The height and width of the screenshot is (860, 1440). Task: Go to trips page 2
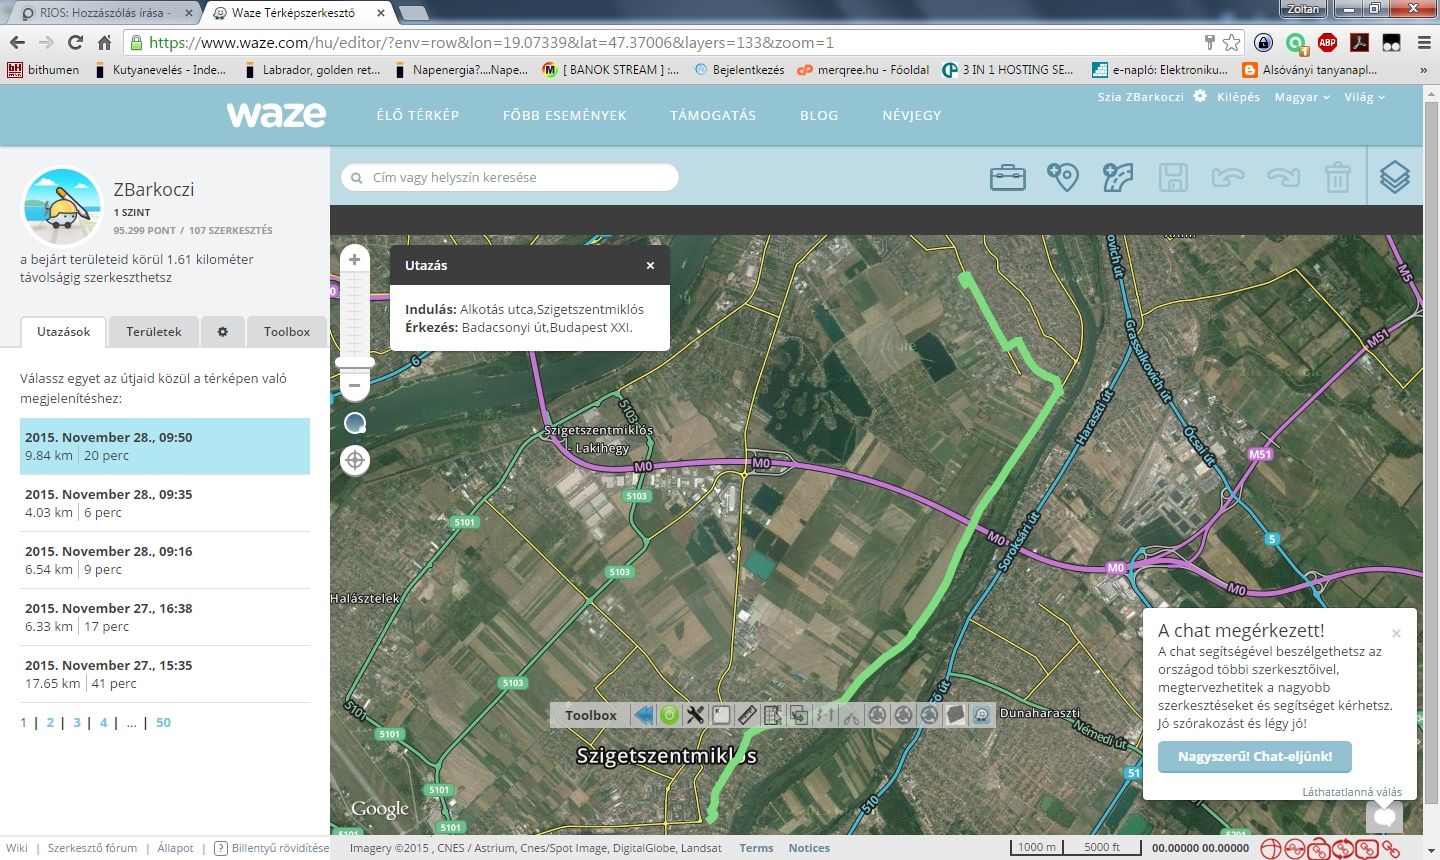tap(50, 722)
